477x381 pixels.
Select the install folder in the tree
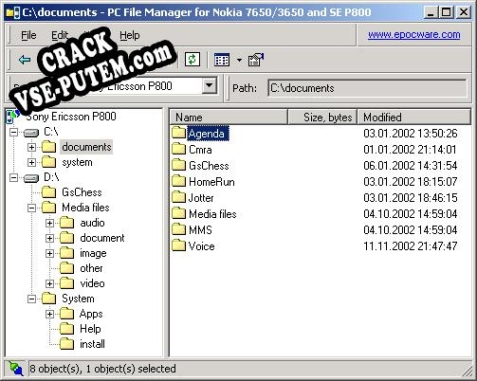pos(92,344)
